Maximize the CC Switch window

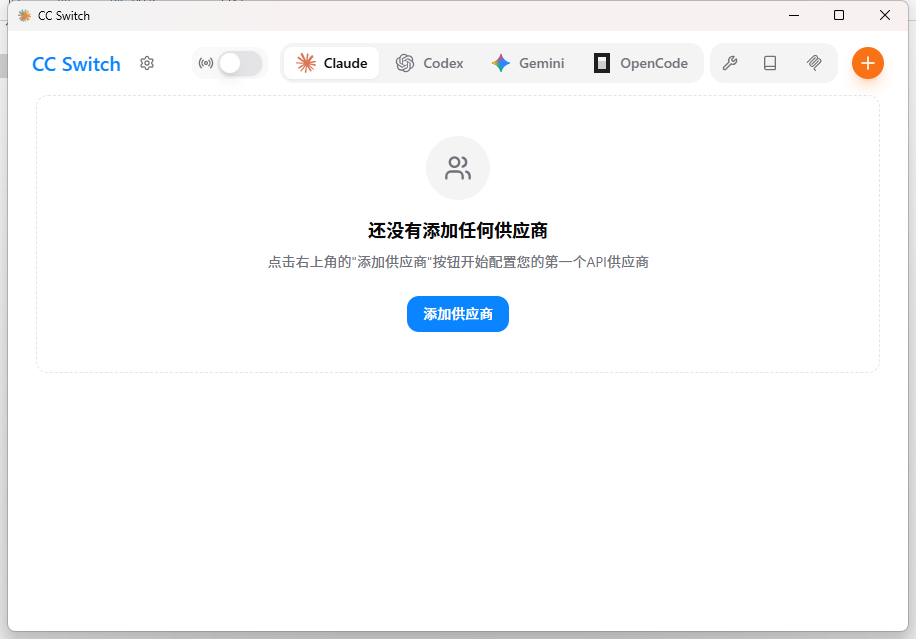pos(839,15)
